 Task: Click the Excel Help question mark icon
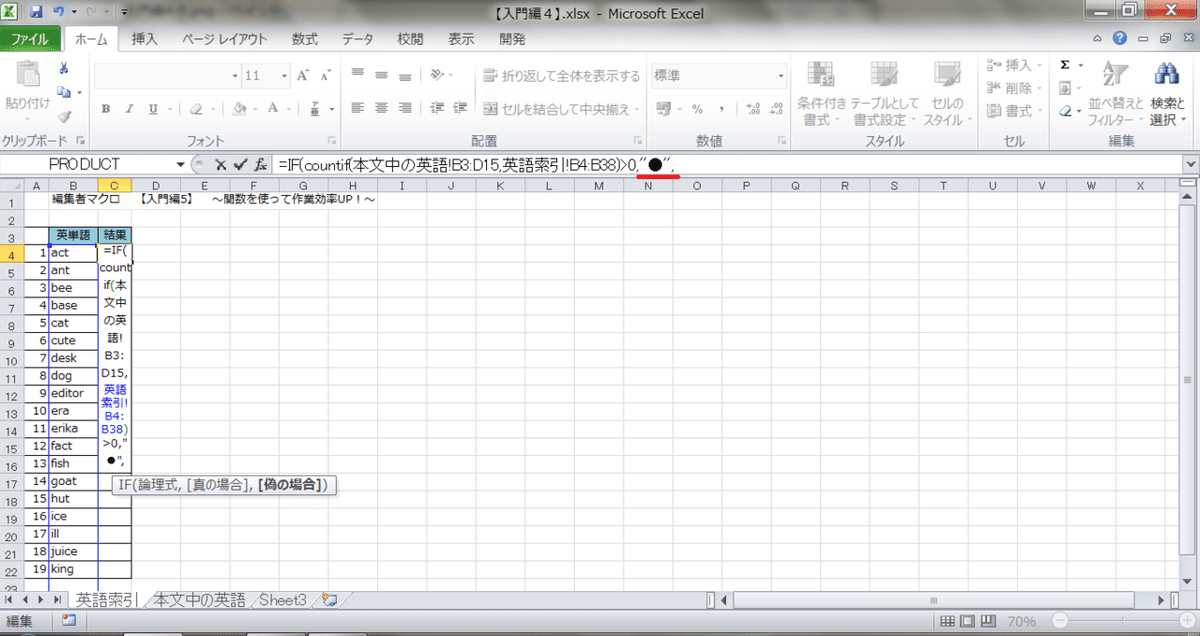tap(1120, 39)
